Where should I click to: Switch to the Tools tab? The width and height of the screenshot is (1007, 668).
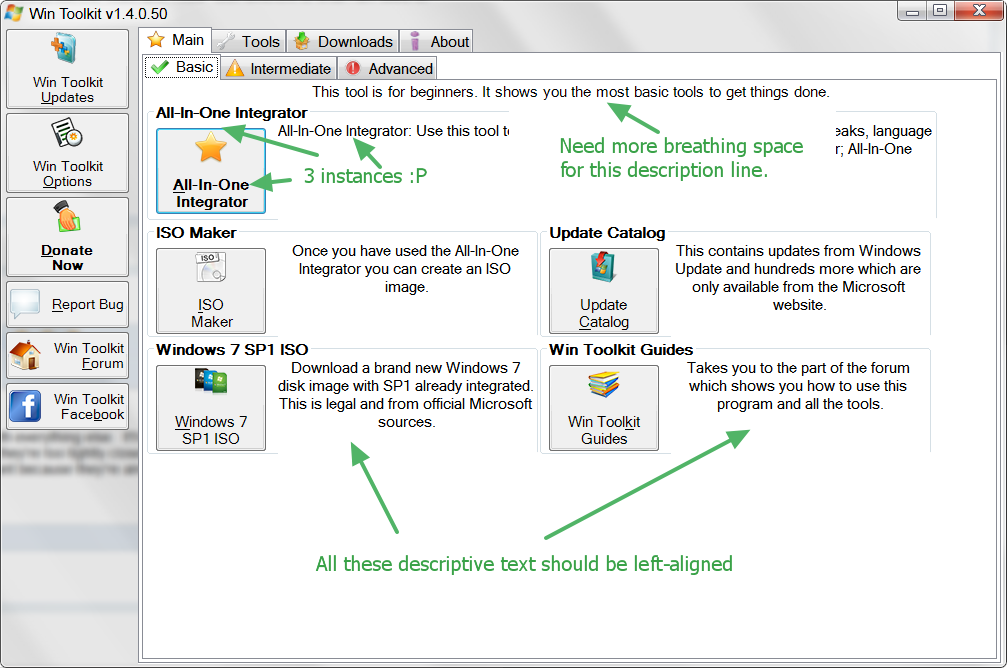pos(249,42)
